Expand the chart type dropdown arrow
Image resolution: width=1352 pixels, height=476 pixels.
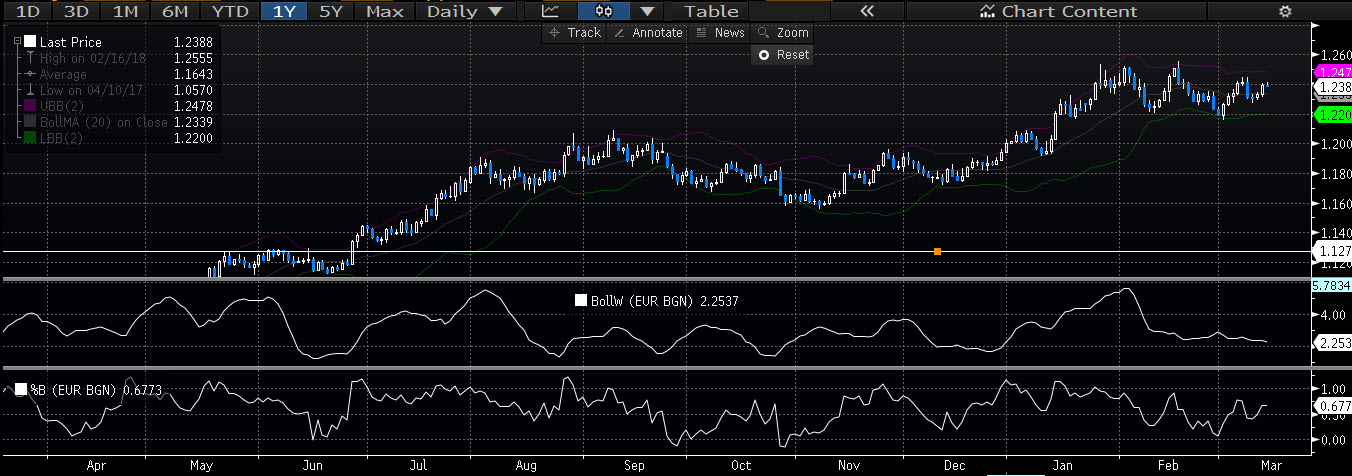pos(648,11)
